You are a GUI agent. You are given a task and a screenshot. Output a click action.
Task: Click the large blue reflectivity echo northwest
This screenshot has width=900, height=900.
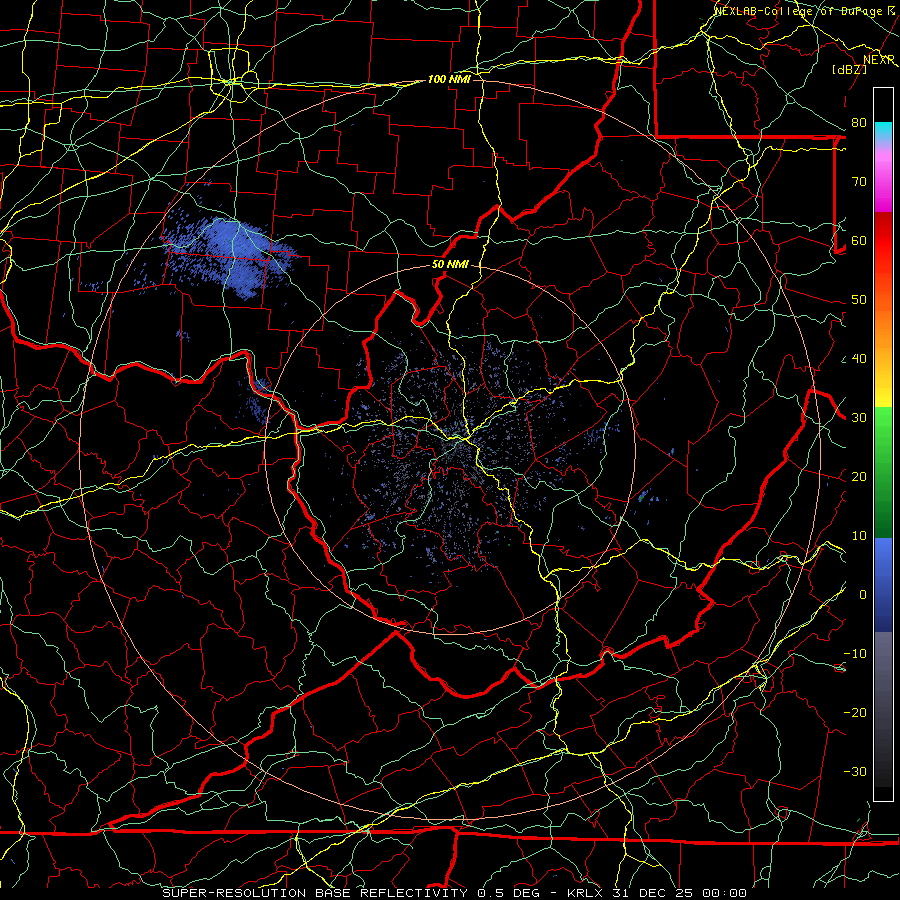(230, 253)
